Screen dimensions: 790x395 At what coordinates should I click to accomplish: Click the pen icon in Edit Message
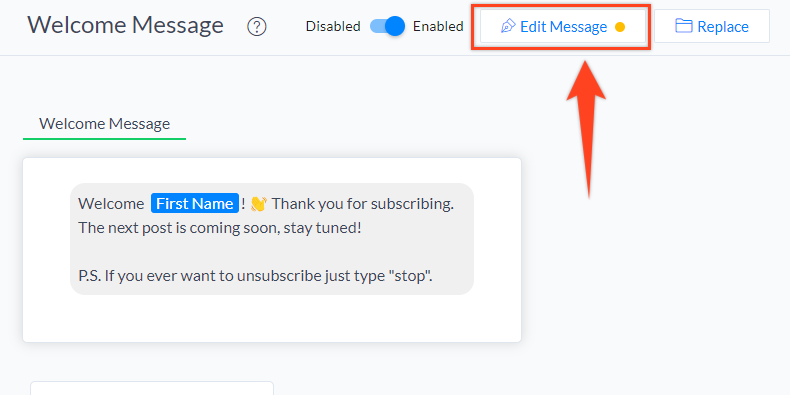click(x=508, y=26)
